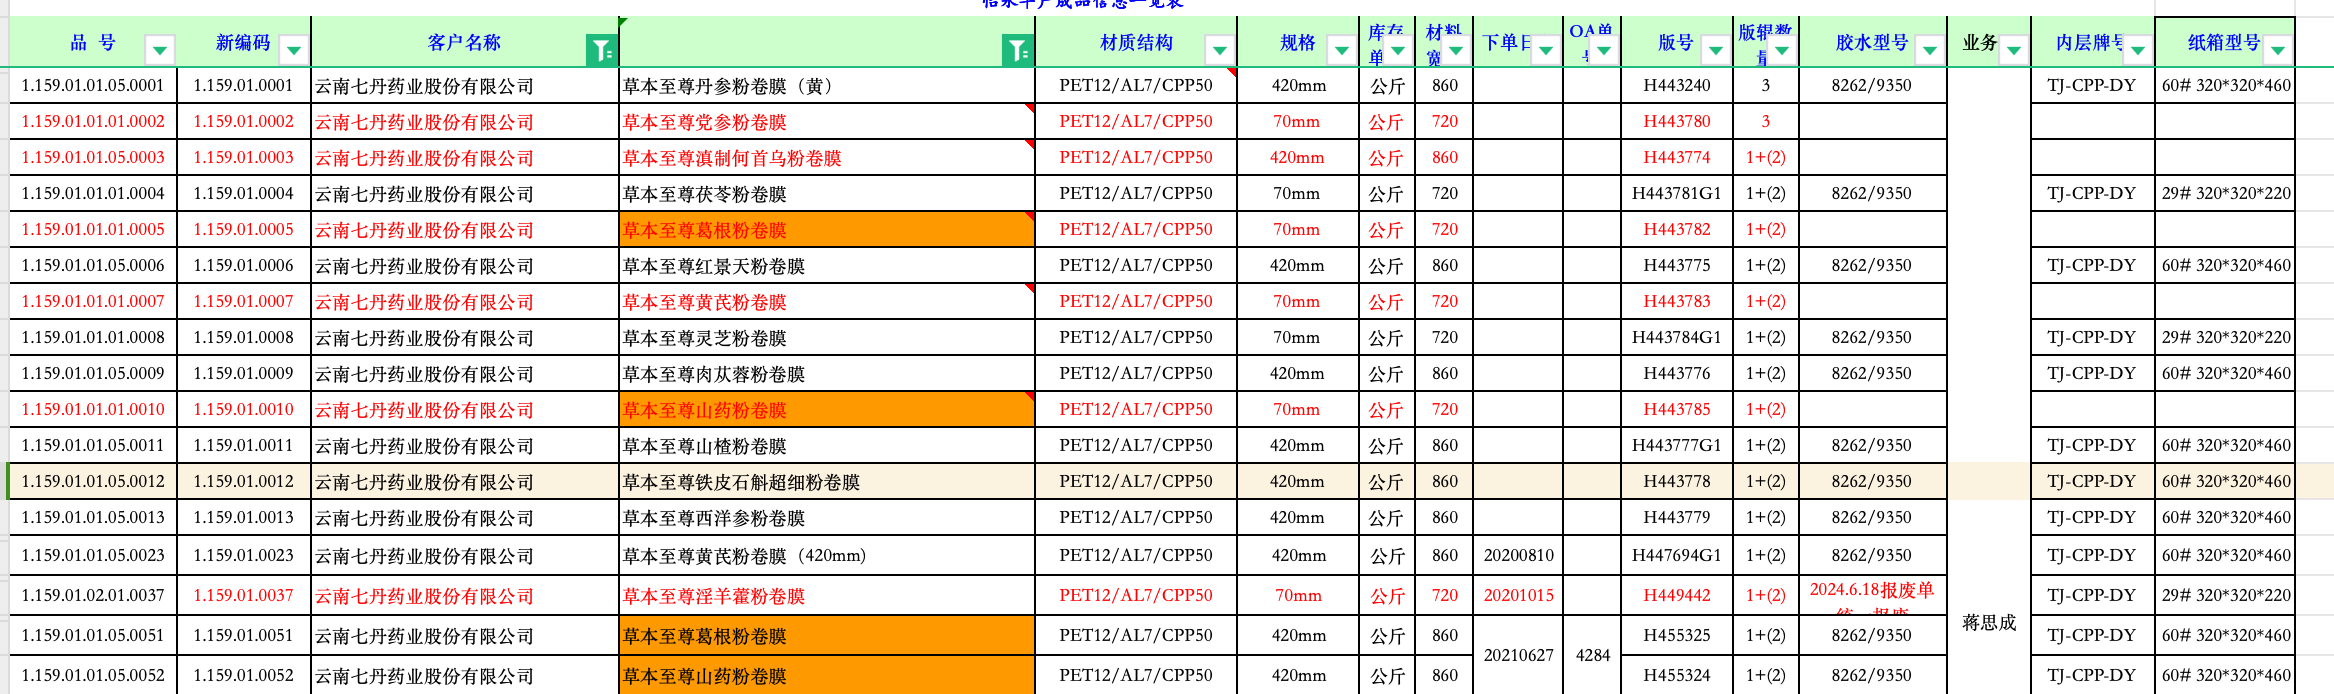Open the 内层牌号 column filter dropdown

2138,49
